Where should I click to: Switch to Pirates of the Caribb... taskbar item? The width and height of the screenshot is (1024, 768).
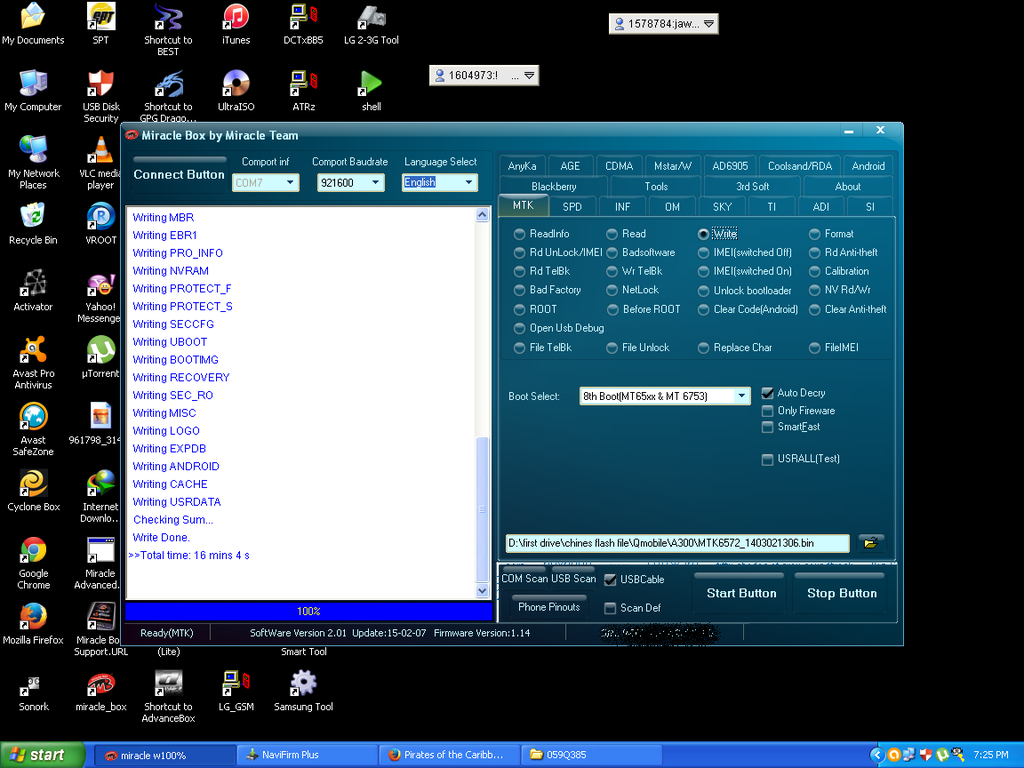point(449,755)
